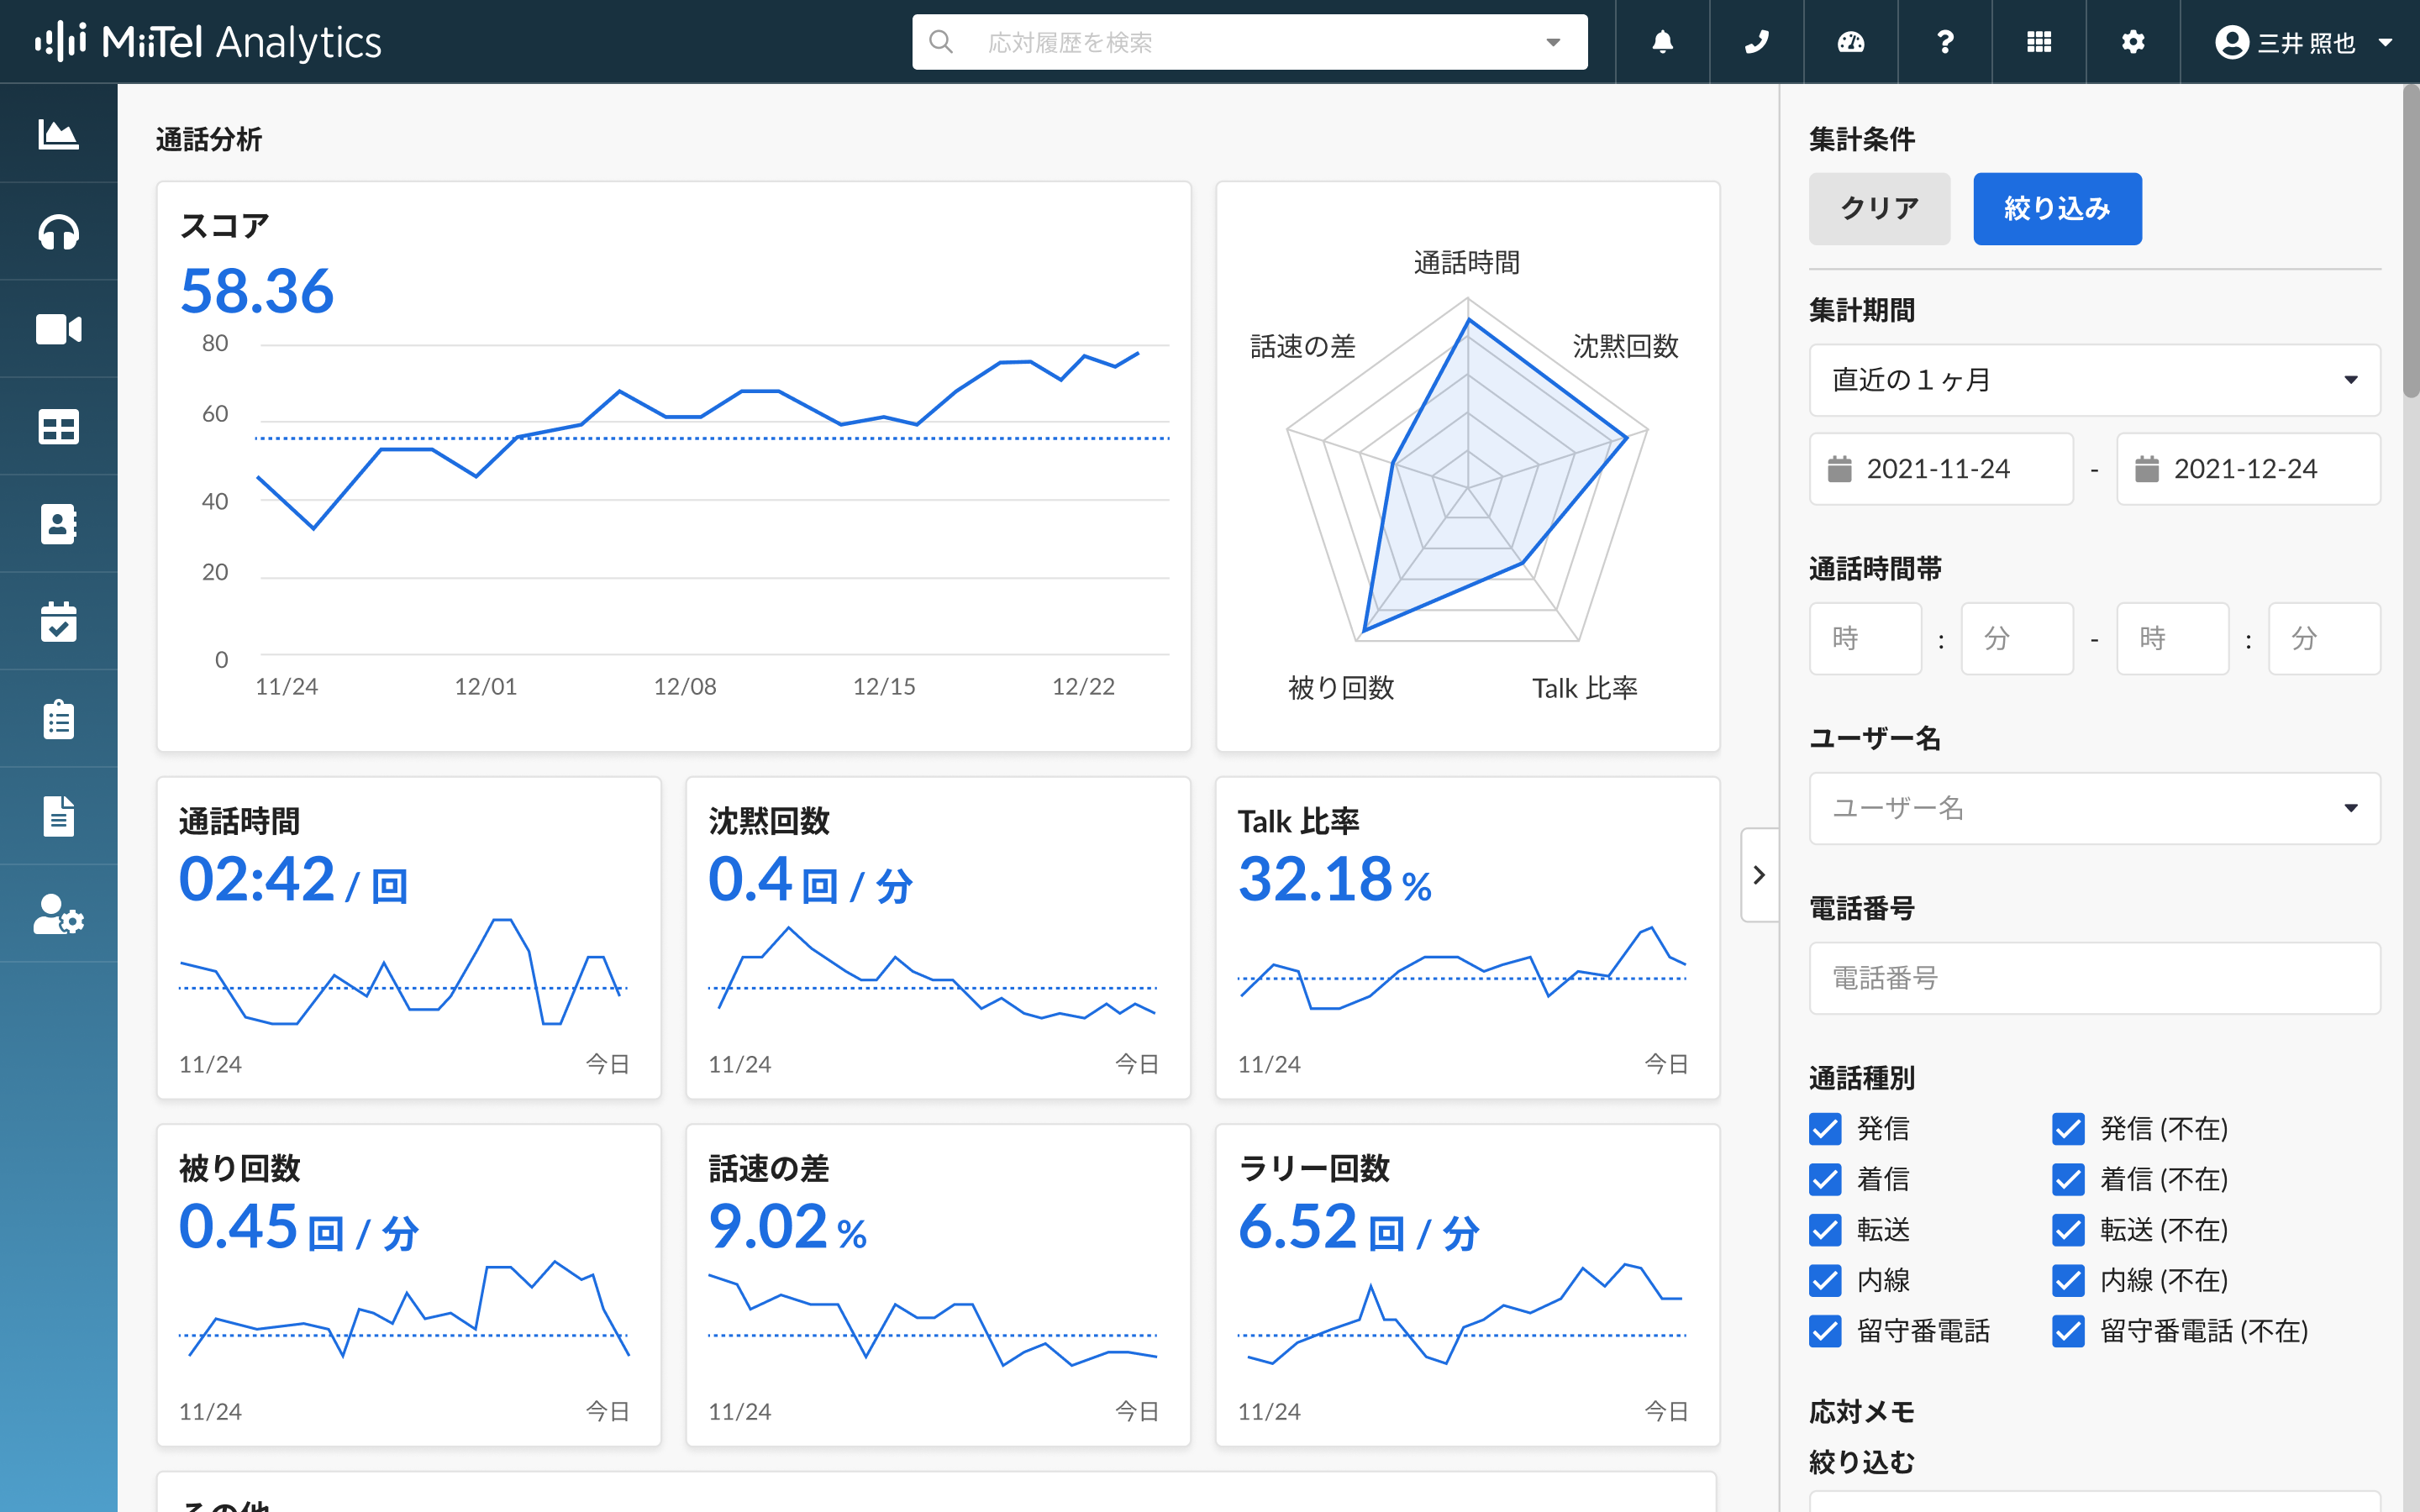Click the question mark help icon
The width and height of the screenshot is (2420, 1512).
pos(1944,42)
